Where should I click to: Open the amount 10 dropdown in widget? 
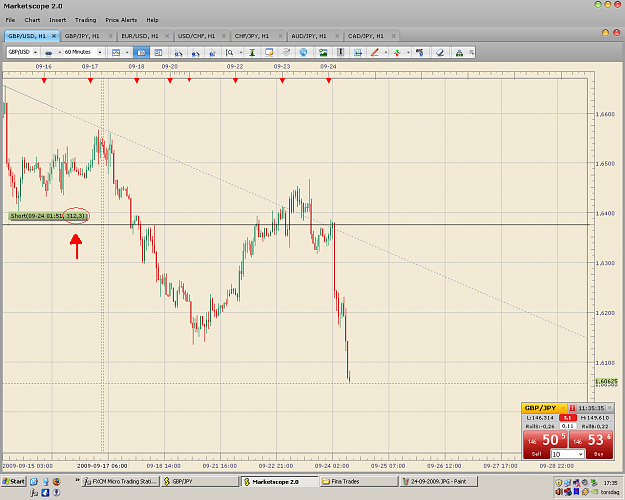pos(580,454)
